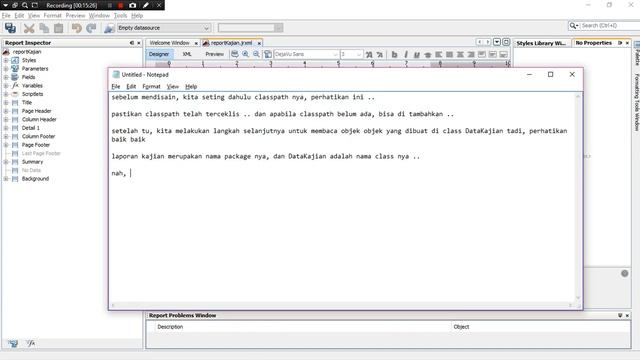Image resolution: width=640 pixels, height=360 pixels.
Task: Open the DejaVu Sans font dropdown
Action: click(x=306, y=54)
